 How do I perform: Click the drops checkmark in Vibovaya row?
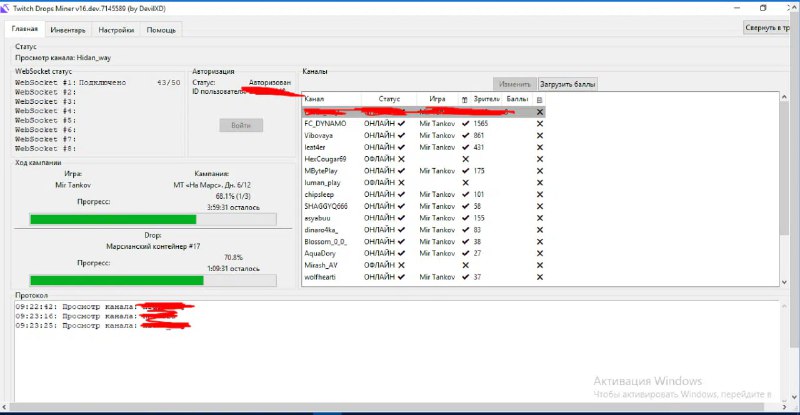pyautogui.click(x=465, y=135)
